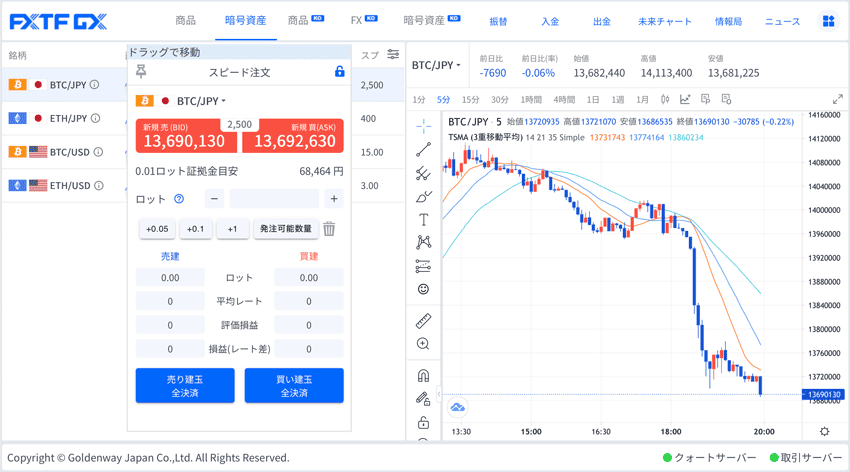The image size is (850, 472).
Task: Select the 1分 timeframe
Action: [418, 99]
